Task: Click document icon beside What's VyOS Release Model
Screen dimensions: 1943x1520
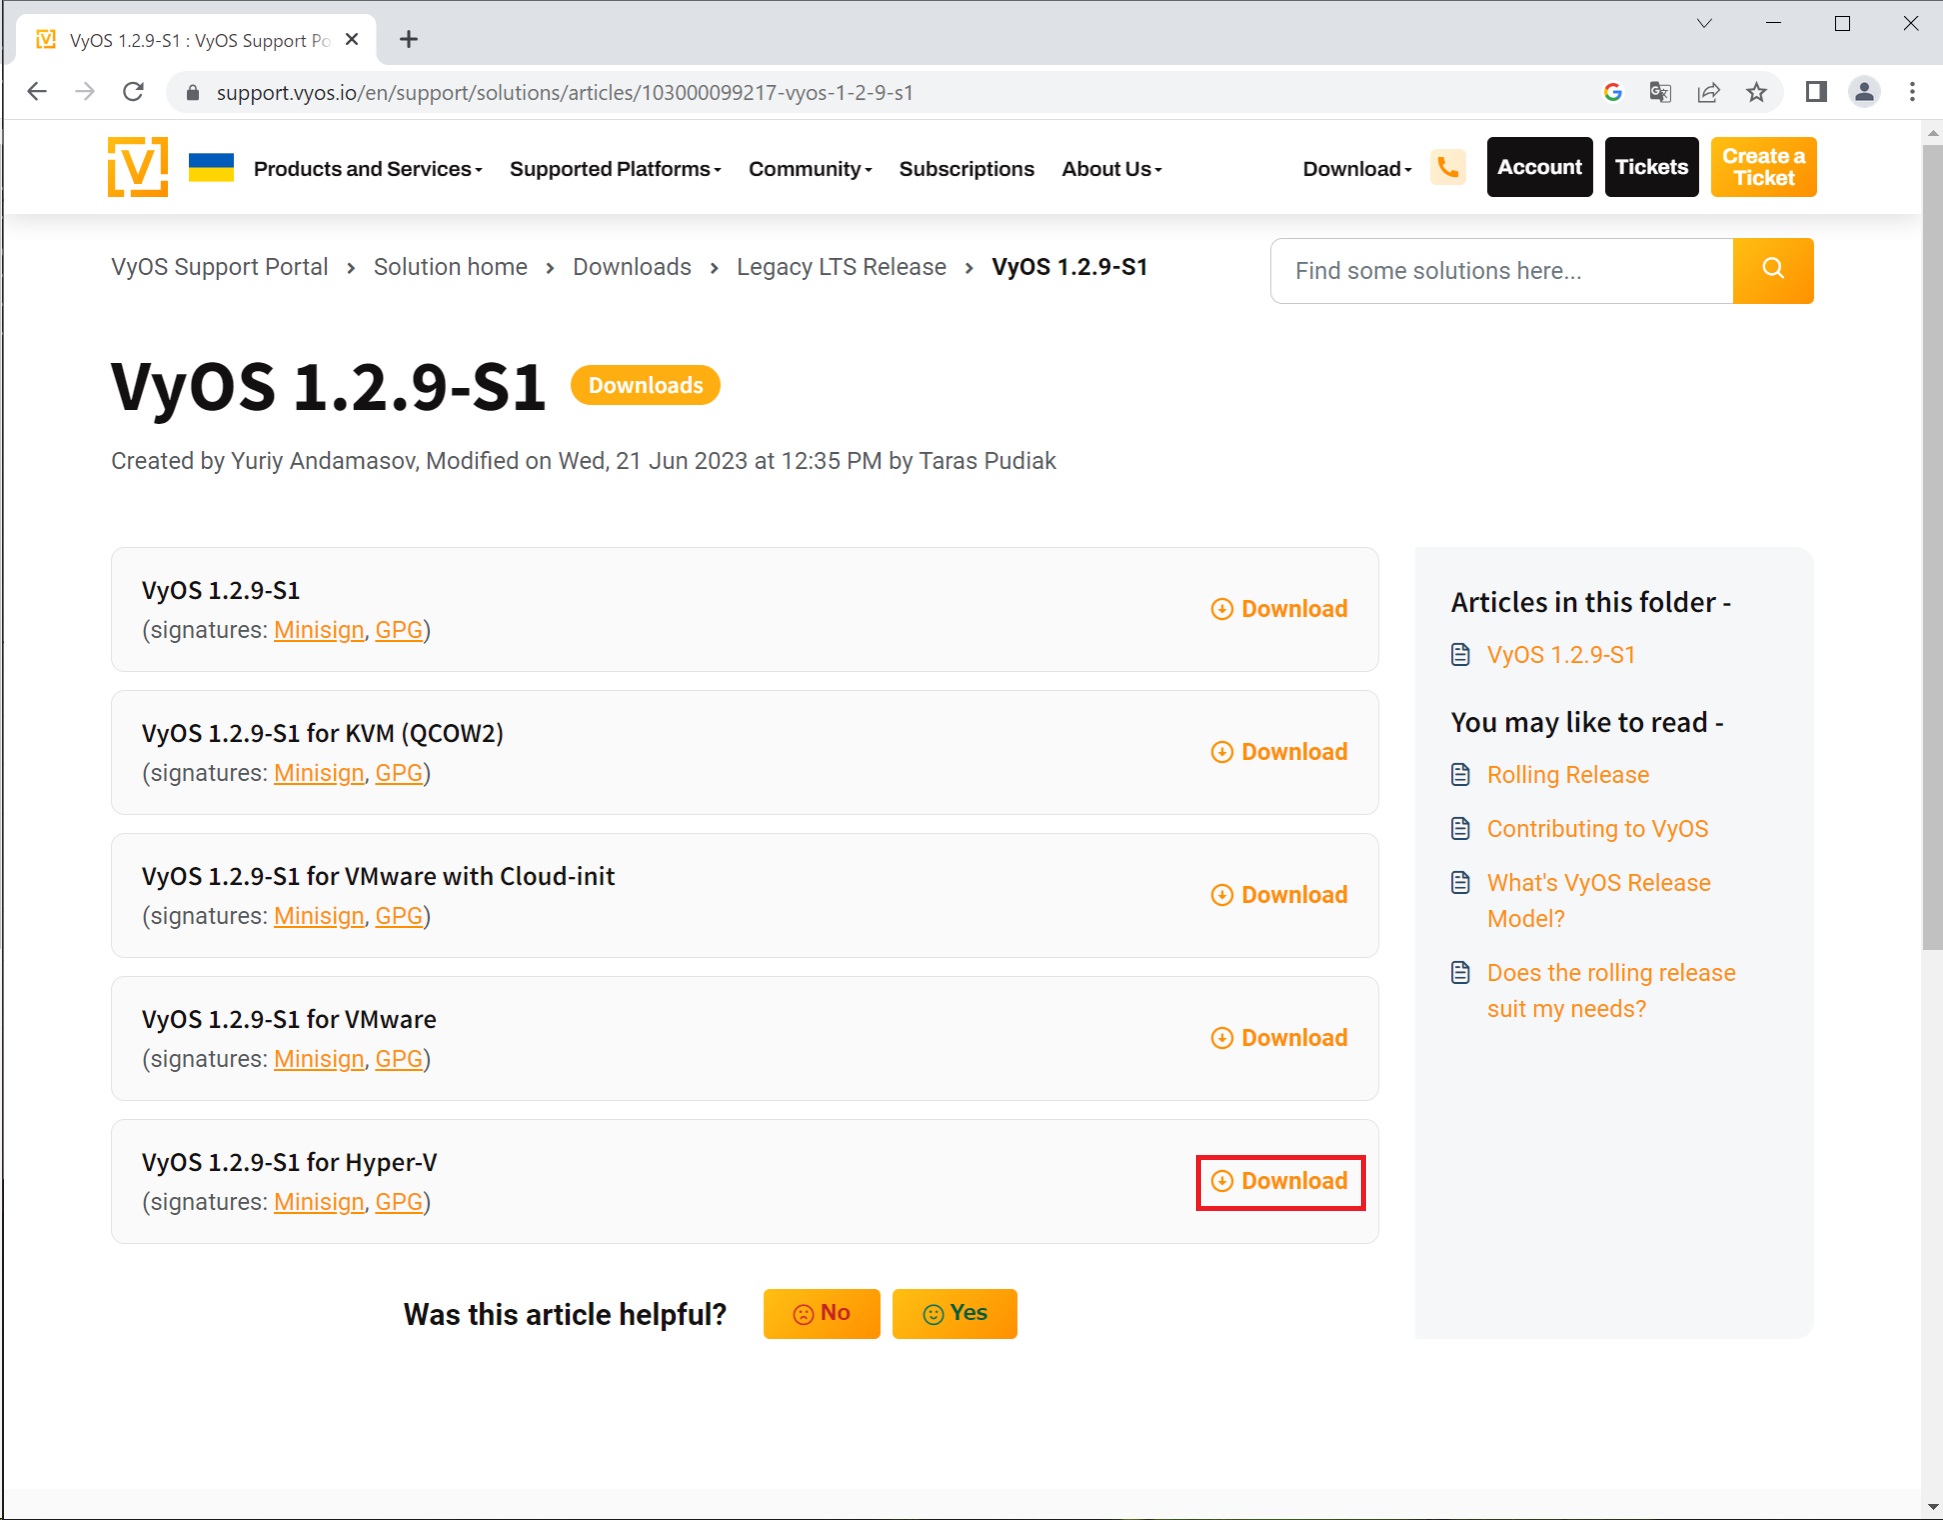Action: [x=1461, y=882]
